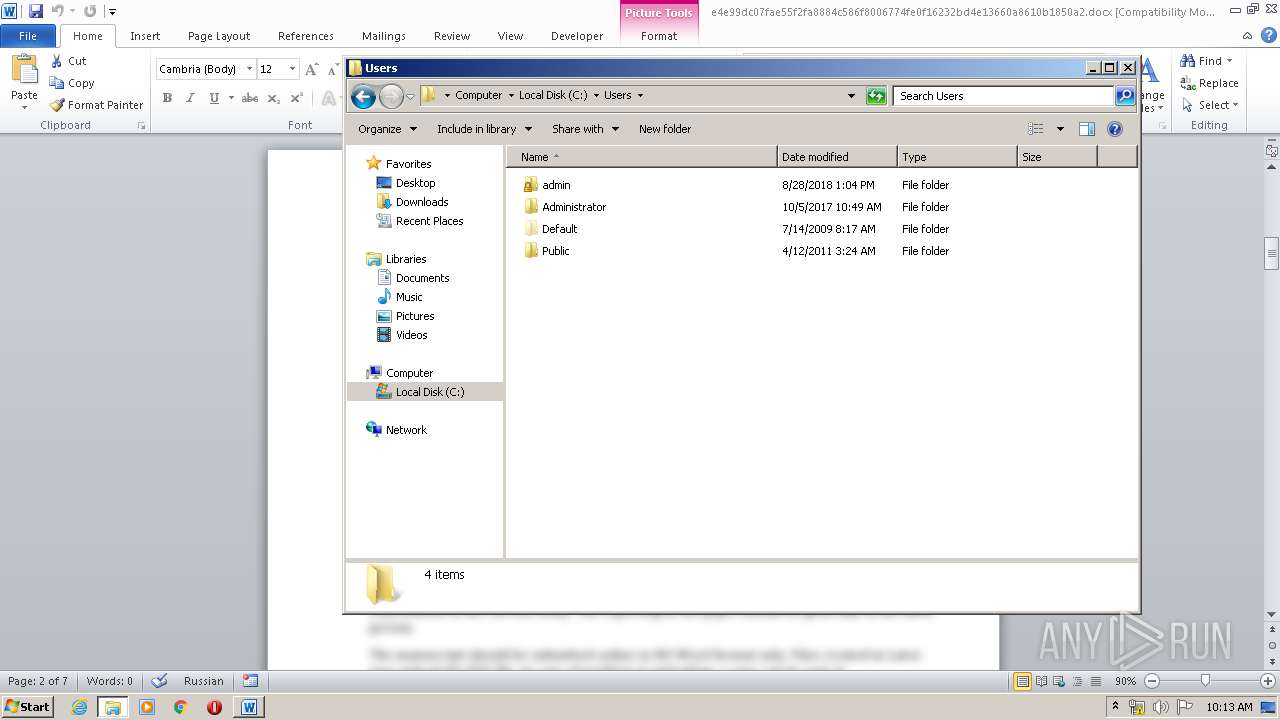Expand the address bar history dropdown arrow
This screenshot has height=720, width=1280.
click(x=851, y=96)
